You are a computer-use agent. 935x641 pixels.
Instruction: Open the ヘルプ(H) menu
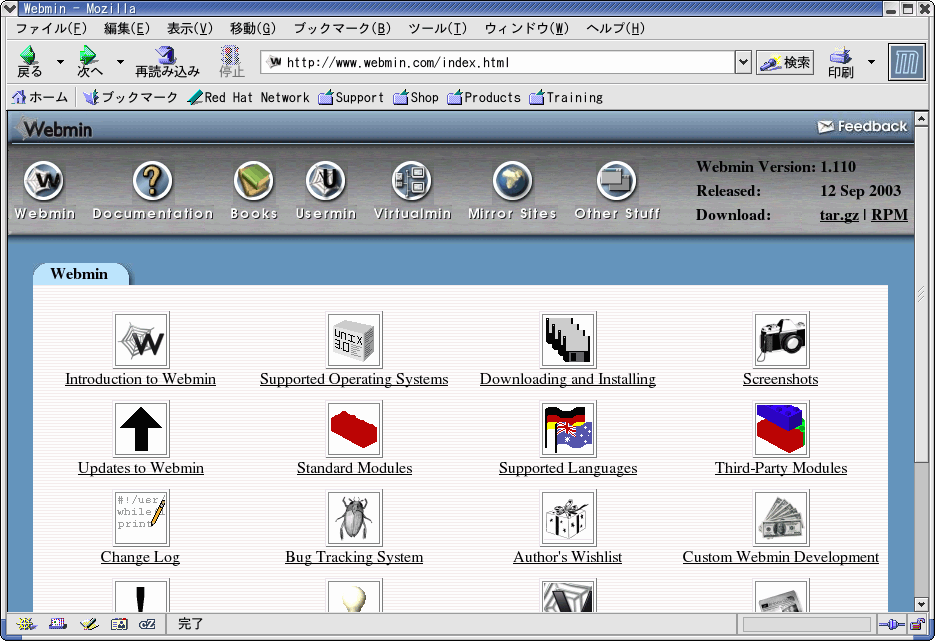point(615,29)
